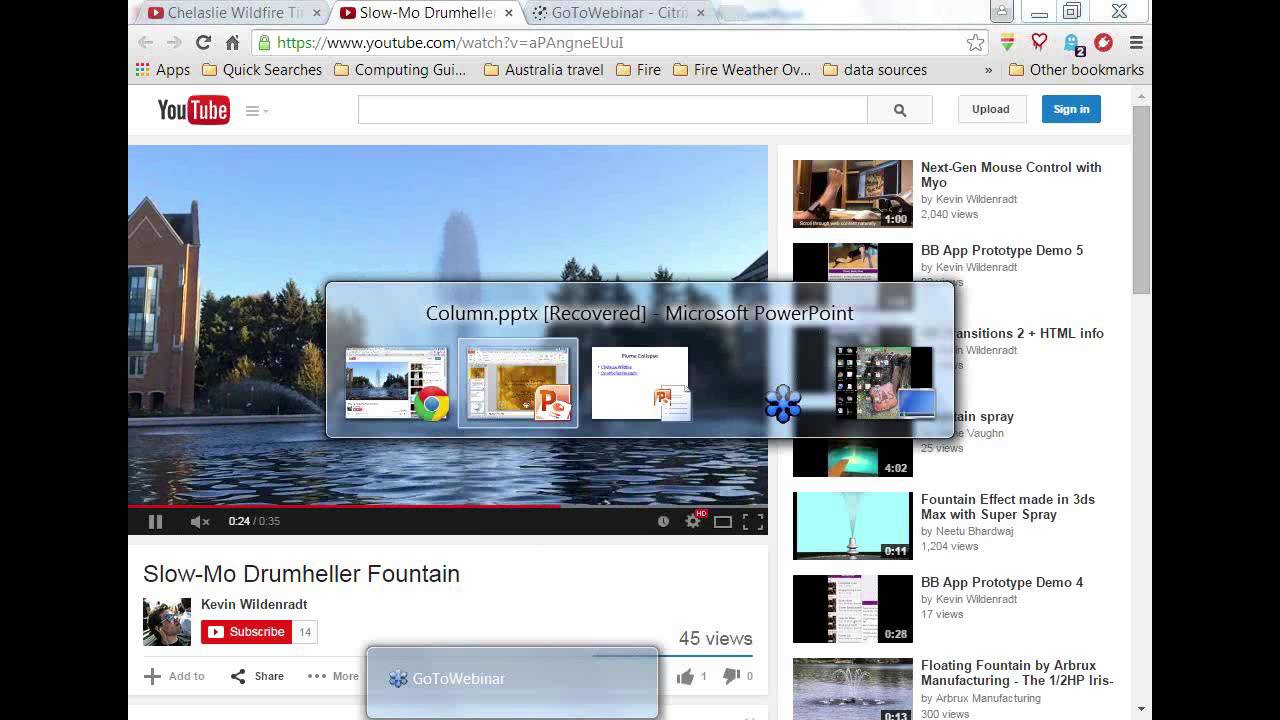Expand the bookmarks overflow chevron
1280x720 pixels.
pyautogui.click(x=988, y=70)
